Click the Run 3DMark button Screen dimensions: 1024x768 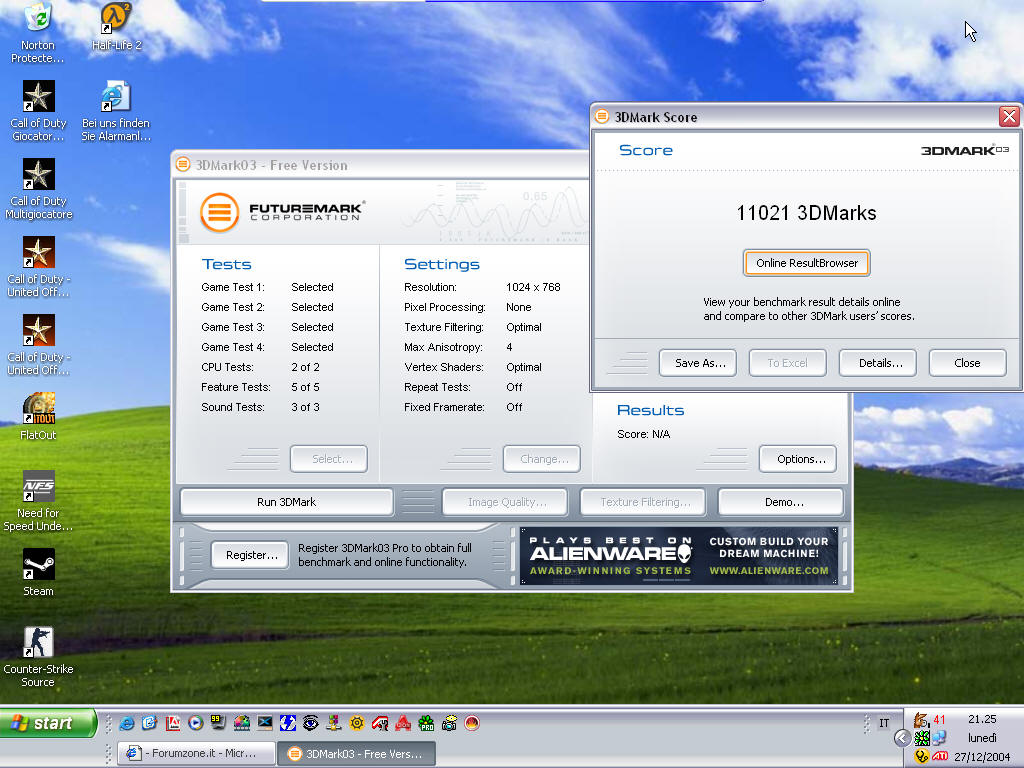(287, 502)
